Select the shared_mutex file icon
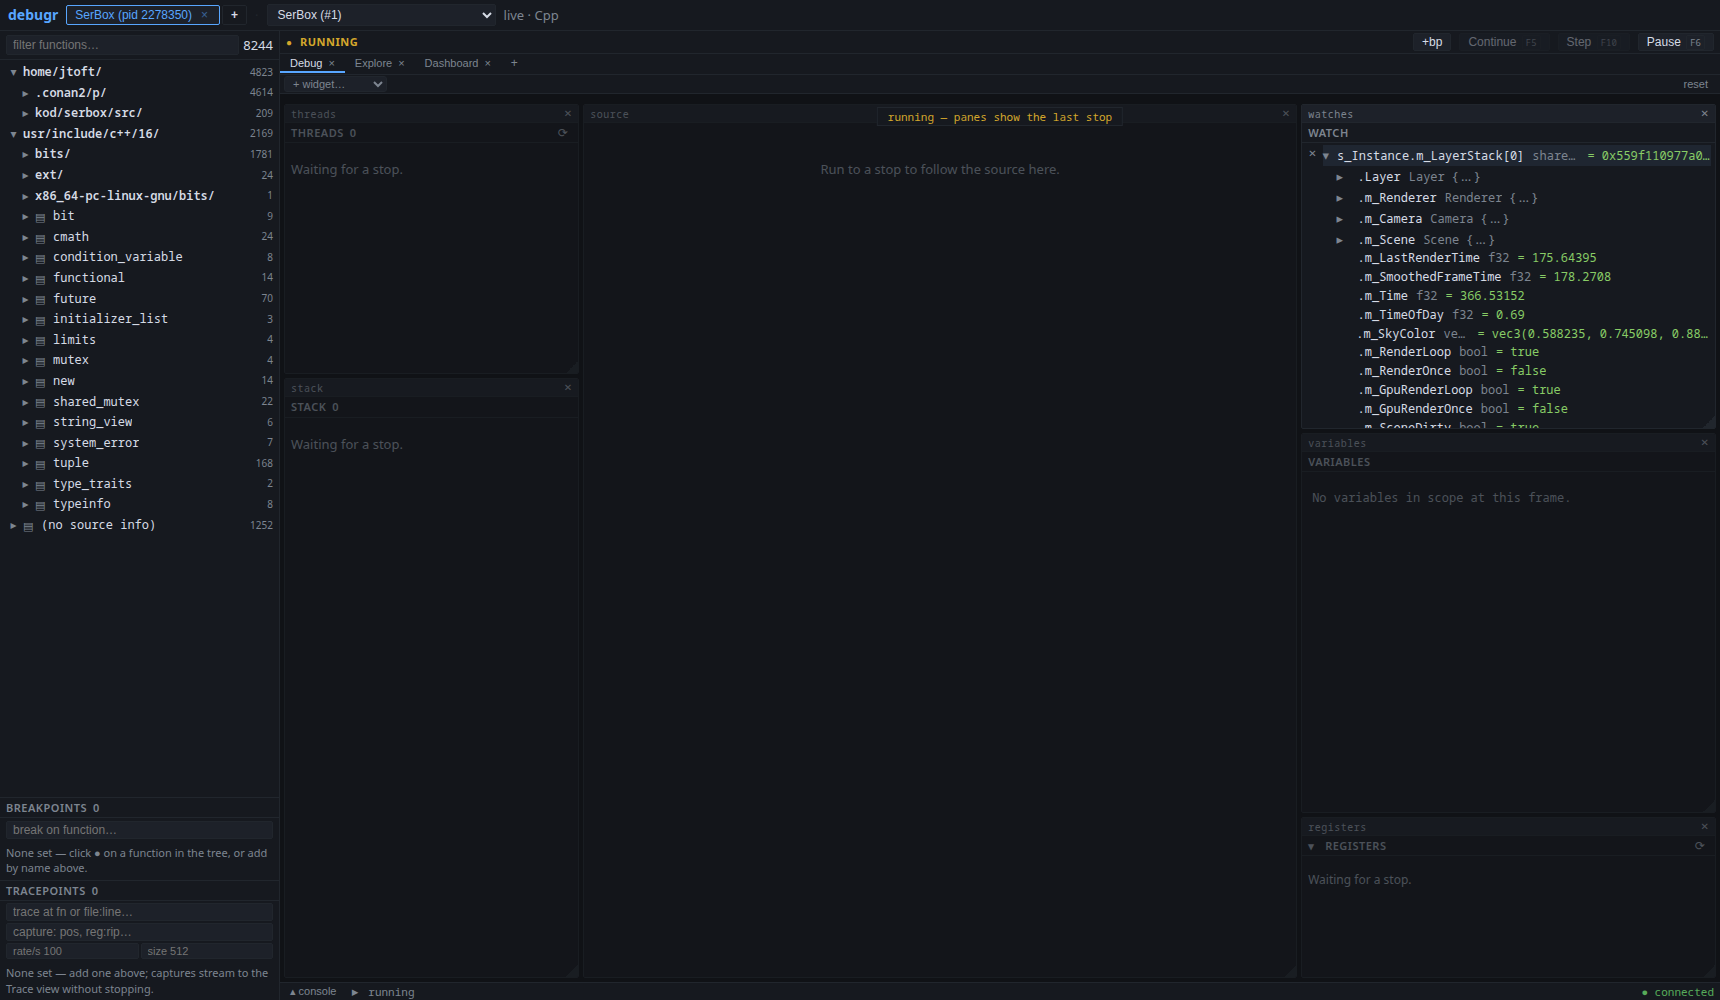The width and height of the screenshot is (1720, 1000). pyautogui.click(x=40, y=402)
